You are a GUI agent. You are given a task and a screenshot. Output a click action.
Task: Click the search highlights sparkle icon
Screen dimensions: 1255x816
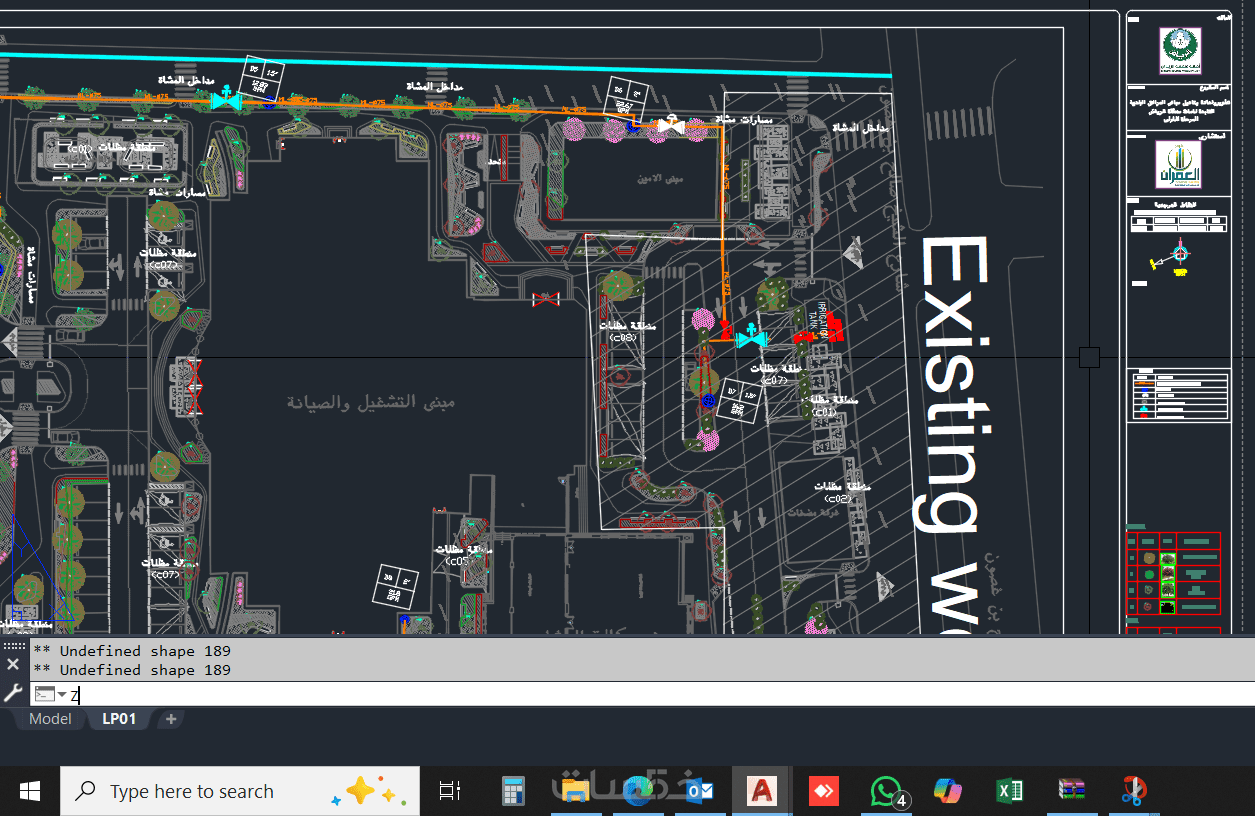(366, 792)
